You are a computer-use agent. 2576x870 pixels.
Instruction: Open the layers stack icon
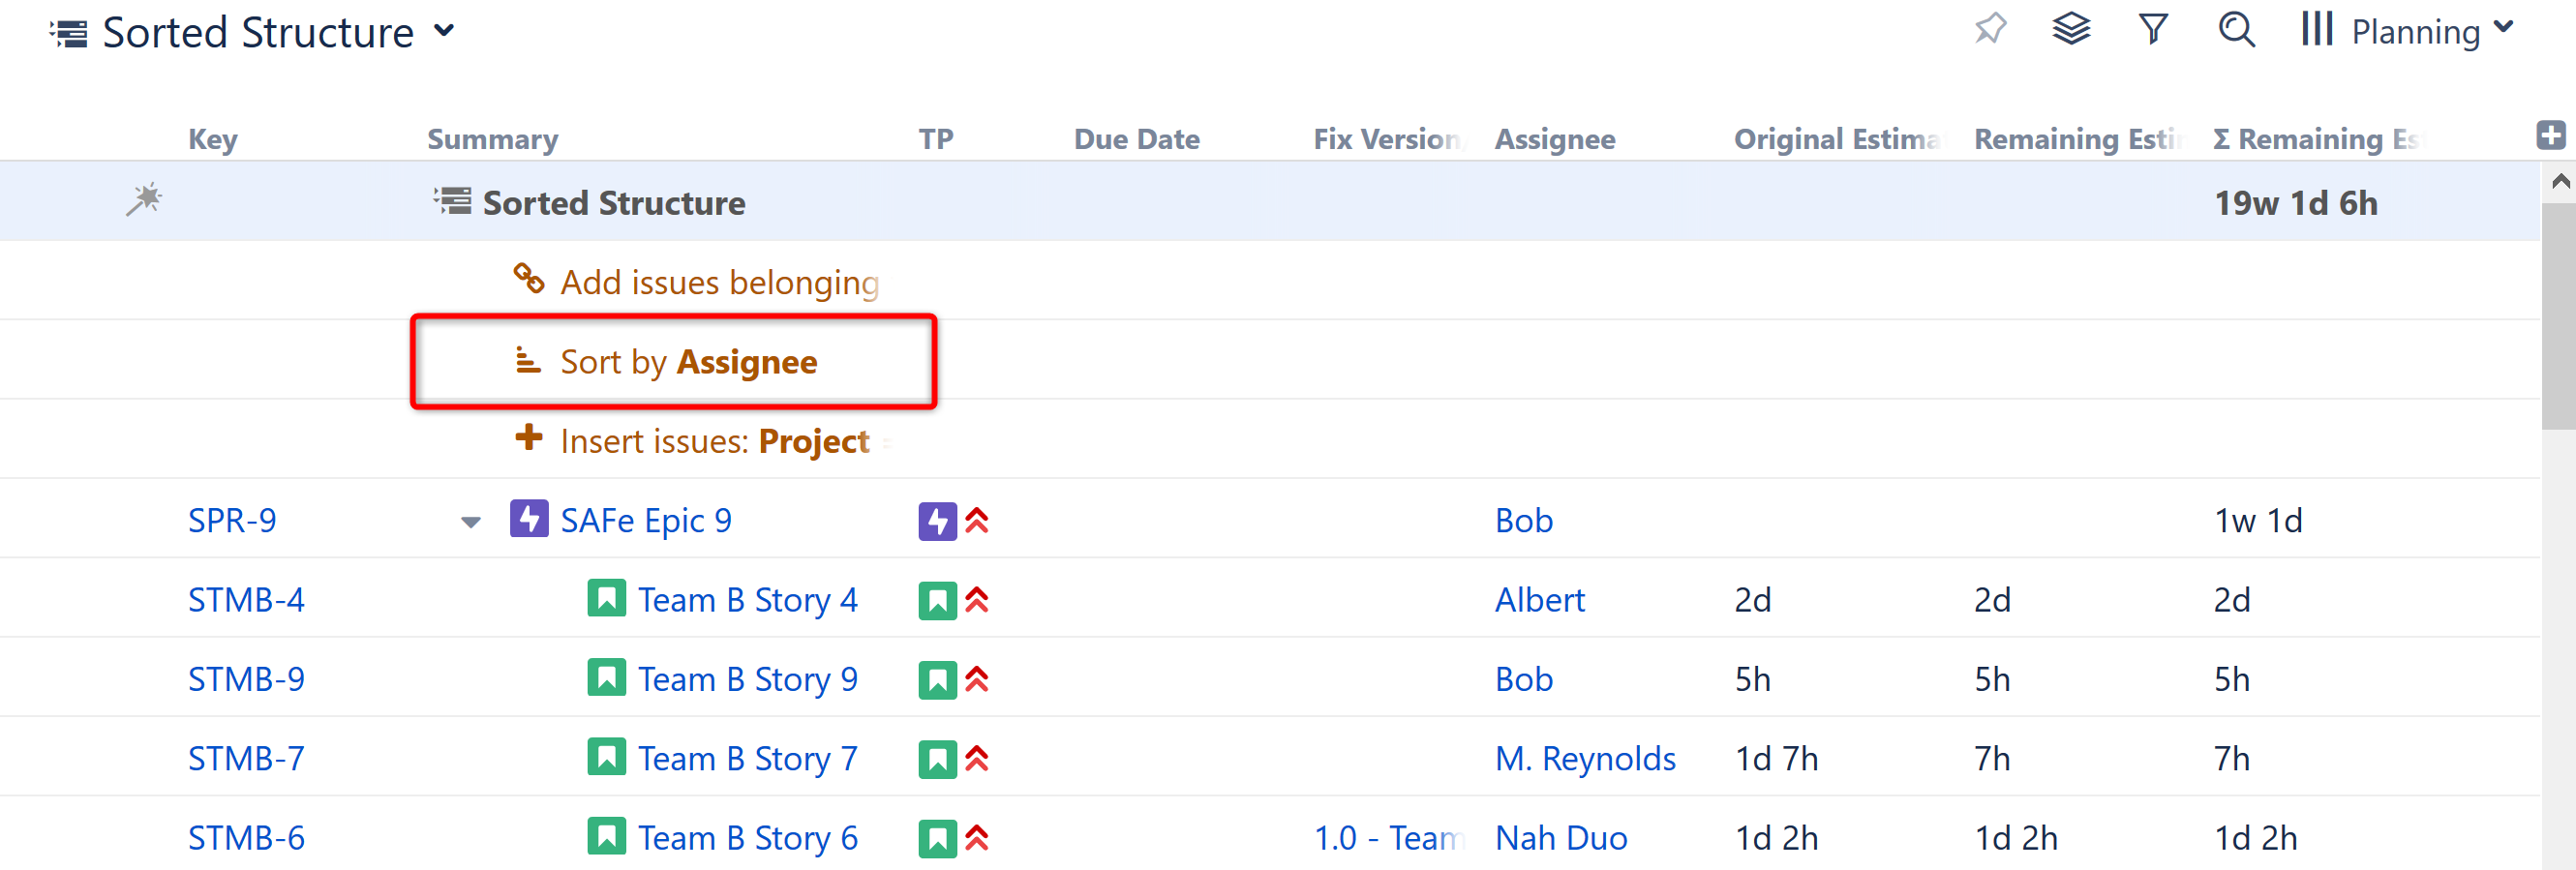(x=2071, y=29)
